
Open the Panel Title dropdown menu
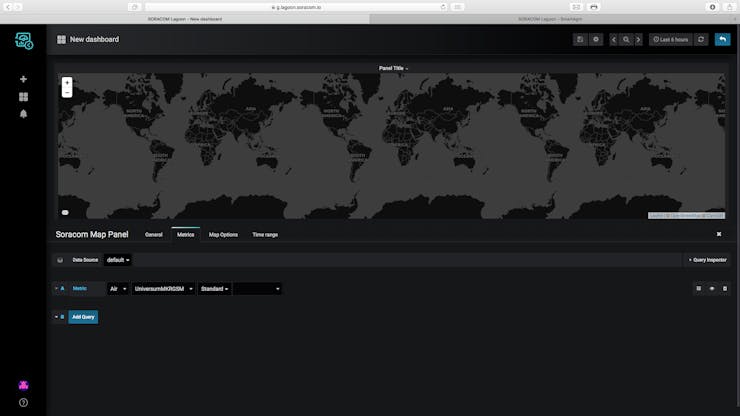tap(393, 68)
